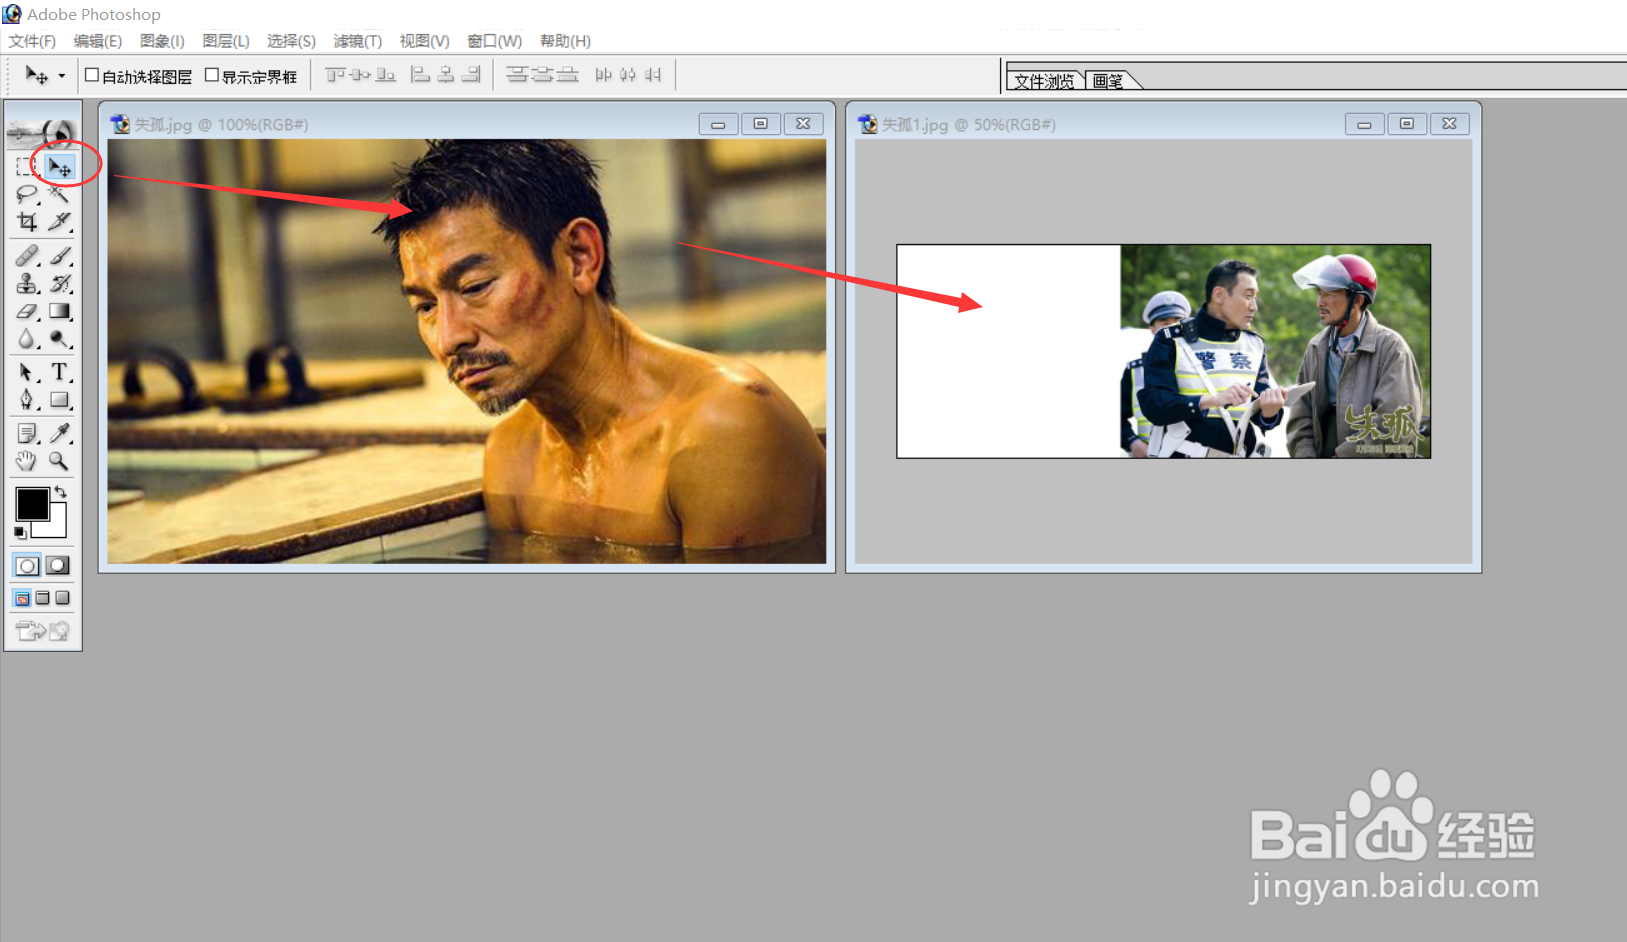Click Align left edges button

421,75
